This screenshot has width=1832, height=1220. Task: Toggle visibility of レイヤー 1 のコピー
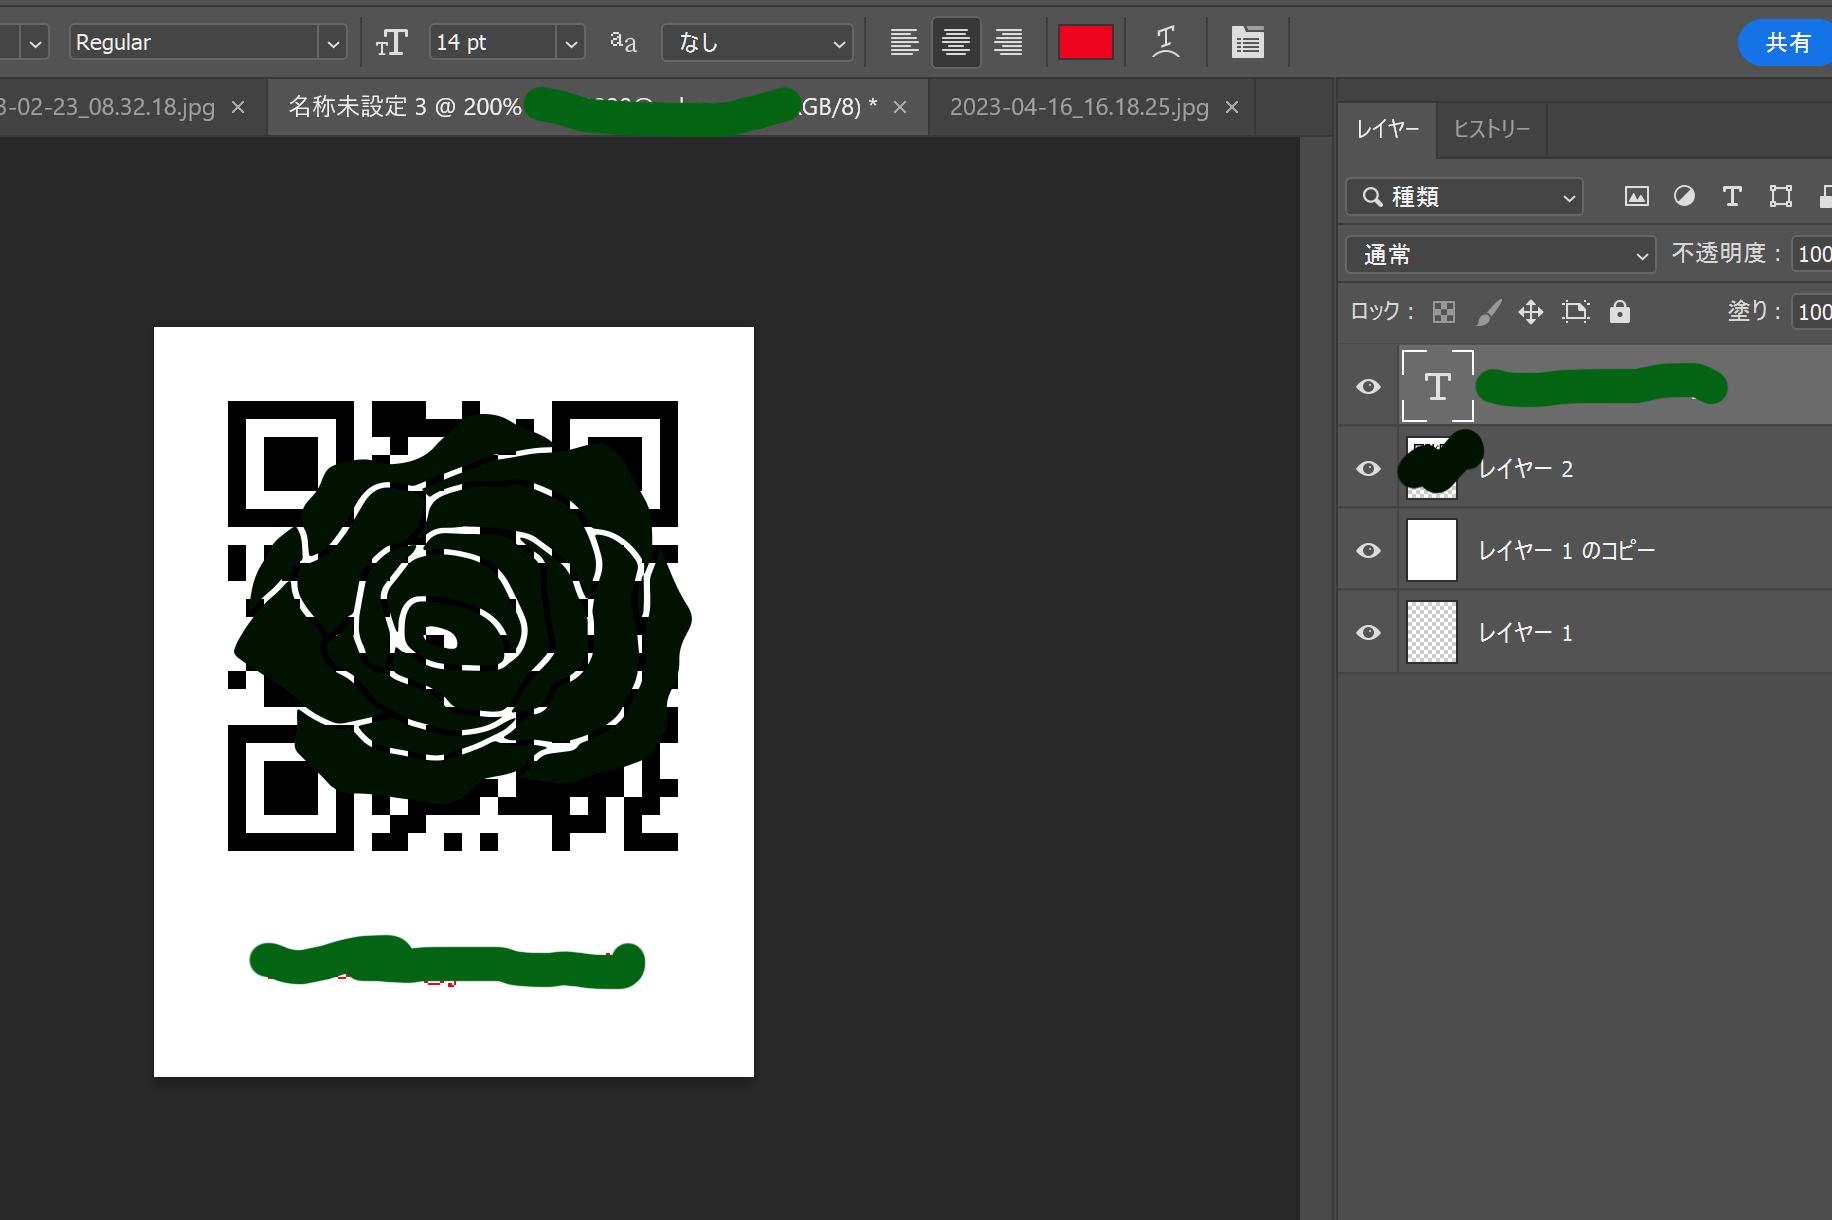click(1368, 551)
